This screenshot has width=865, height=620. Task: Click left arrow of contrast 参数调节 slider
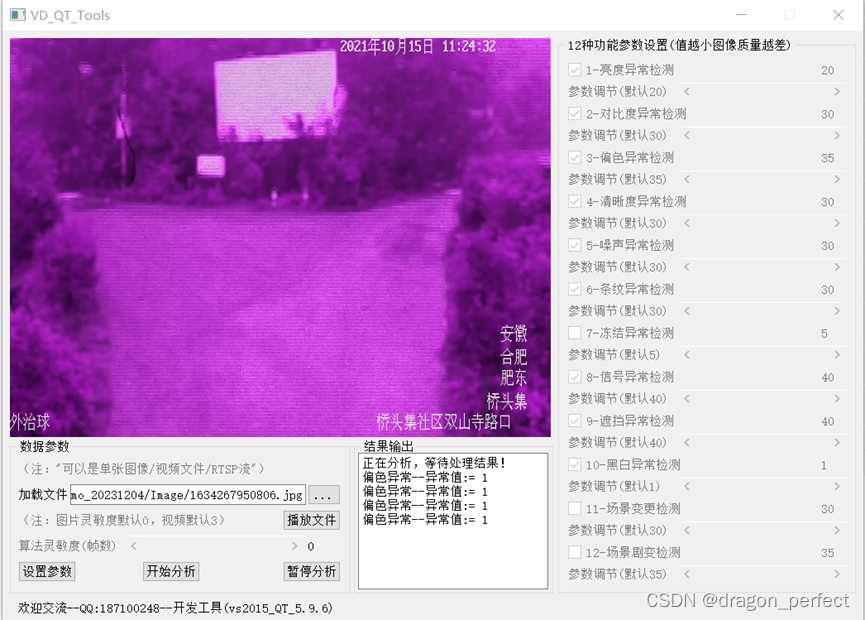(x=687, y=135)
